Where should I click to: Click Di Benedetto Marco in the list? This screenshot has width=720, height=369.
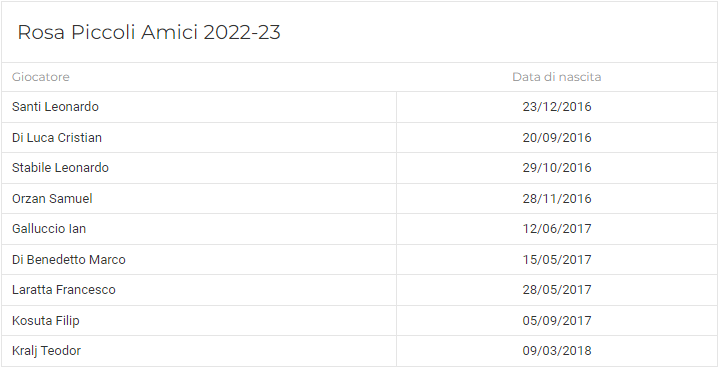coord(69,259)
